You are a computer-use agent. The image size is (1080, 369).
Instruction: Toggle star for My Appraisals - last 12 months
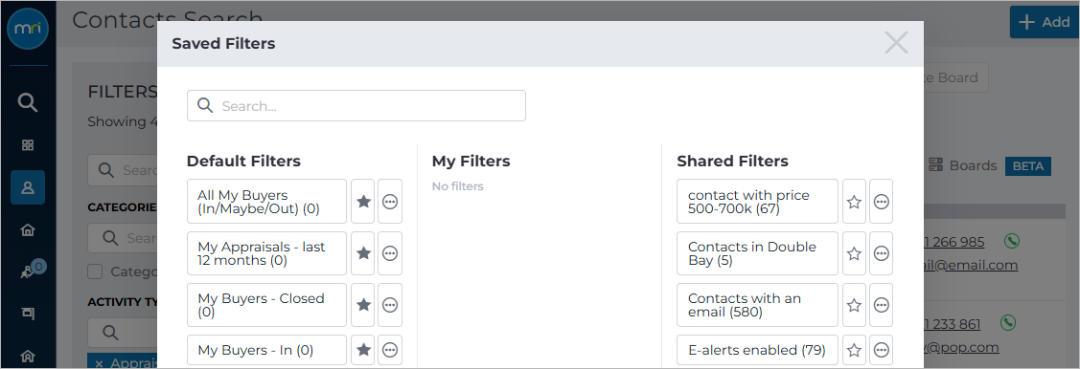[363, 253]
